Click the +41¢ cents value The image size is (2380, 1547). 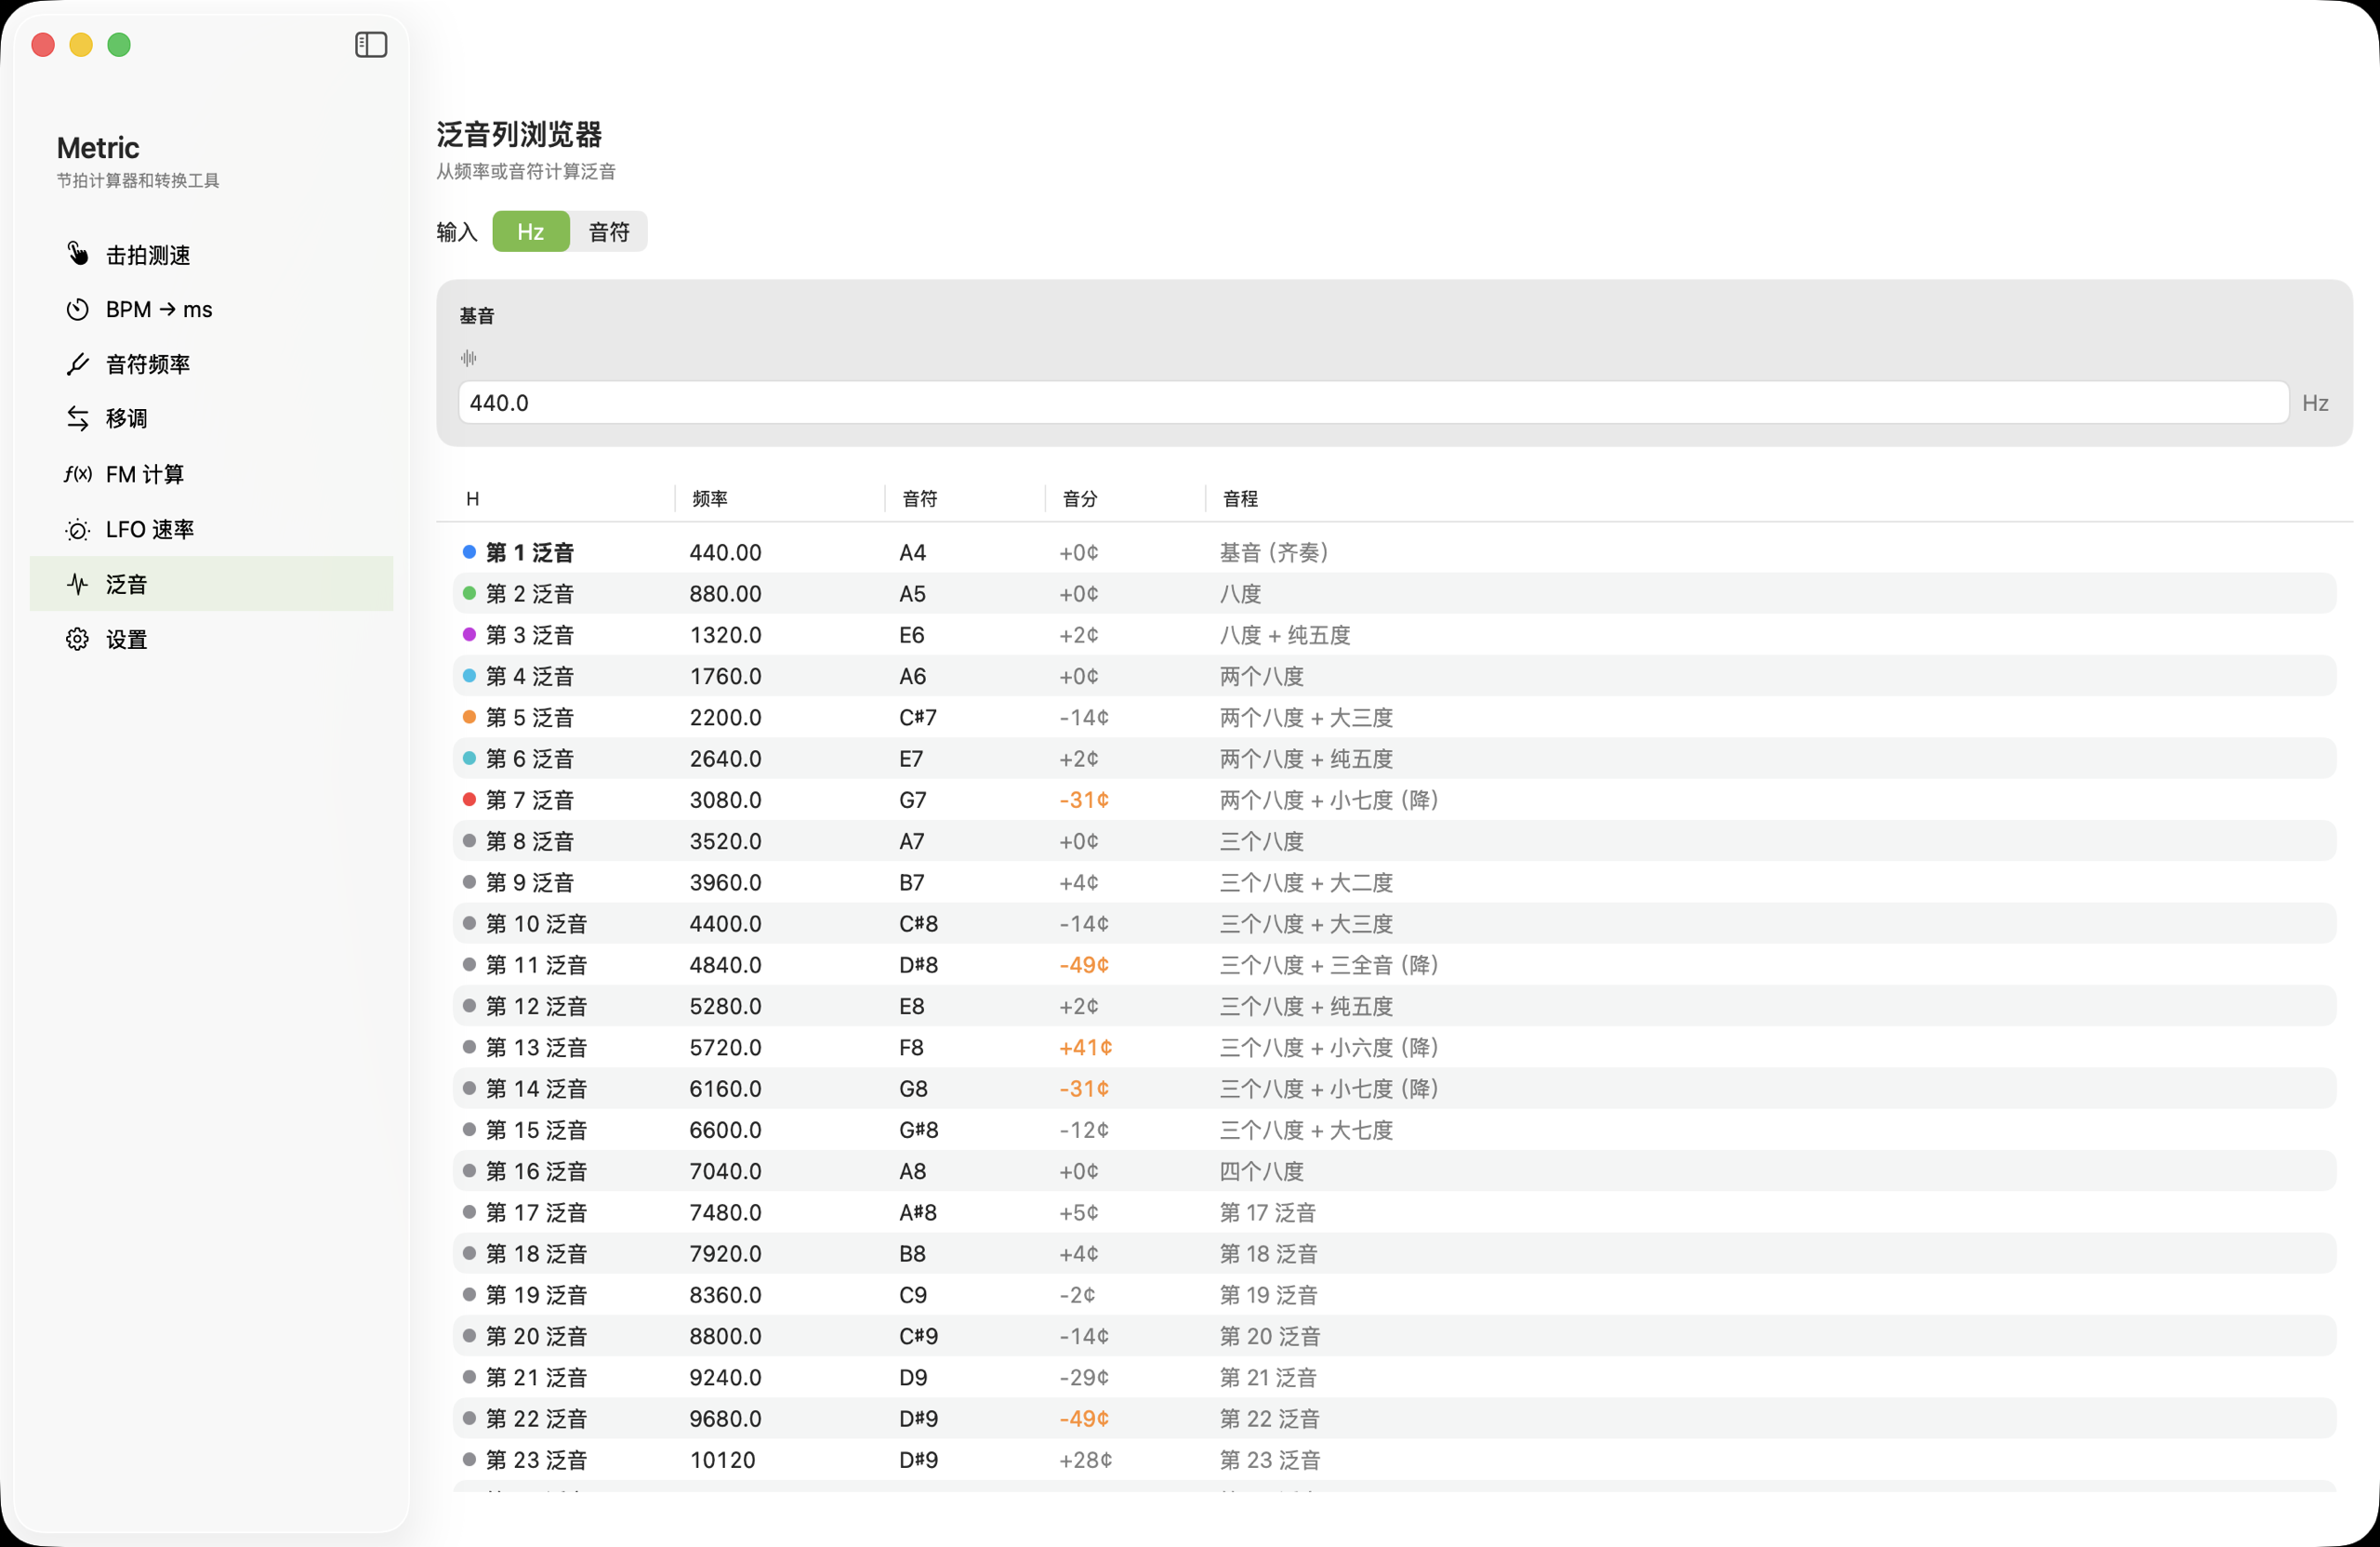pos(1085,1048)
